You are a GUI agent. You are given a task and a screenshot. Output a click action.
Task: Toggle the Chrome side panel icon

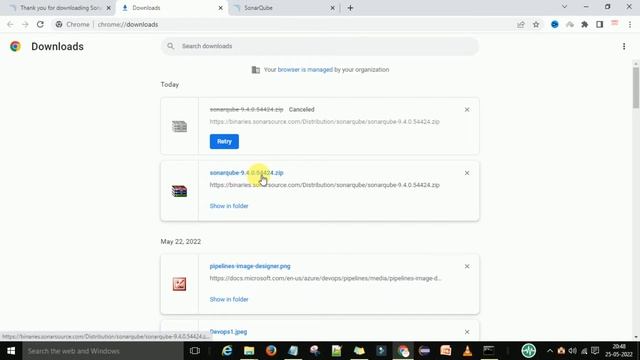pos(599,24)
